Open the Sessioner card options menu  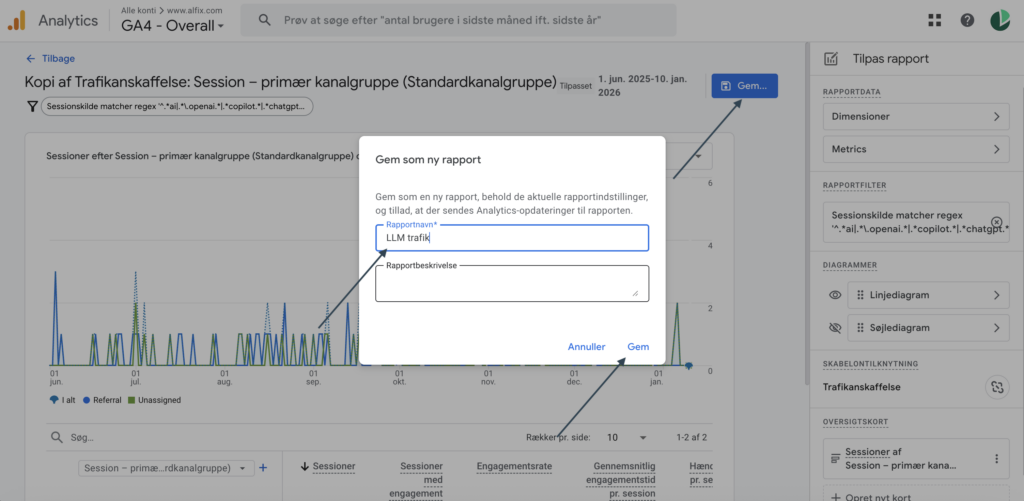coord(996,459)
